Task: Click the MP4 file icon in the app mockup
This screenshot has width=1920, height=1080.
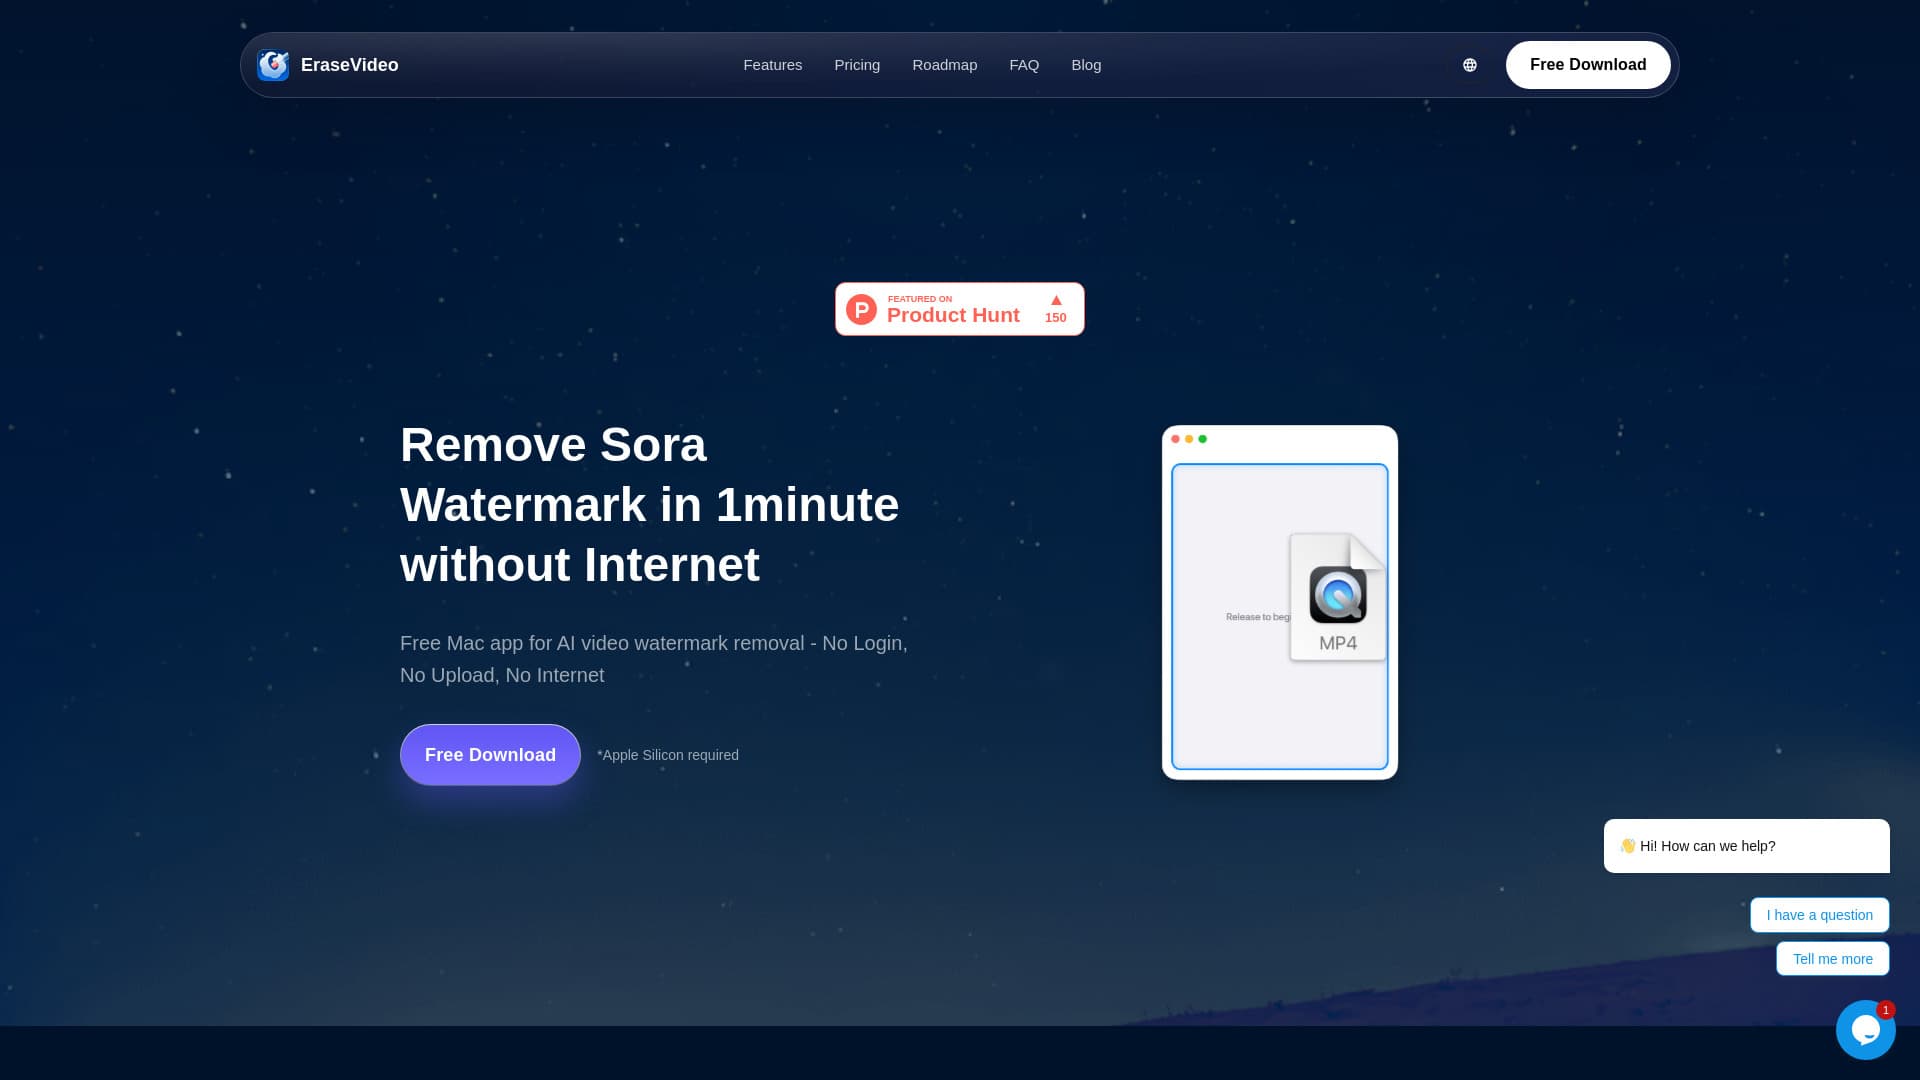Action: [x=1337, y=596]
